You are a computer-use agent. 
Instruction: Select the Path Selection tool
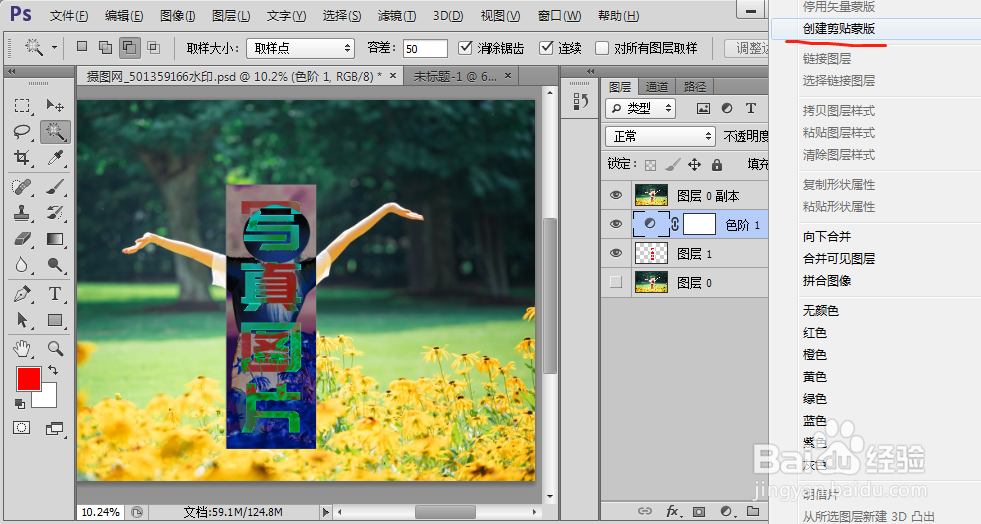(x=23, y=320)
